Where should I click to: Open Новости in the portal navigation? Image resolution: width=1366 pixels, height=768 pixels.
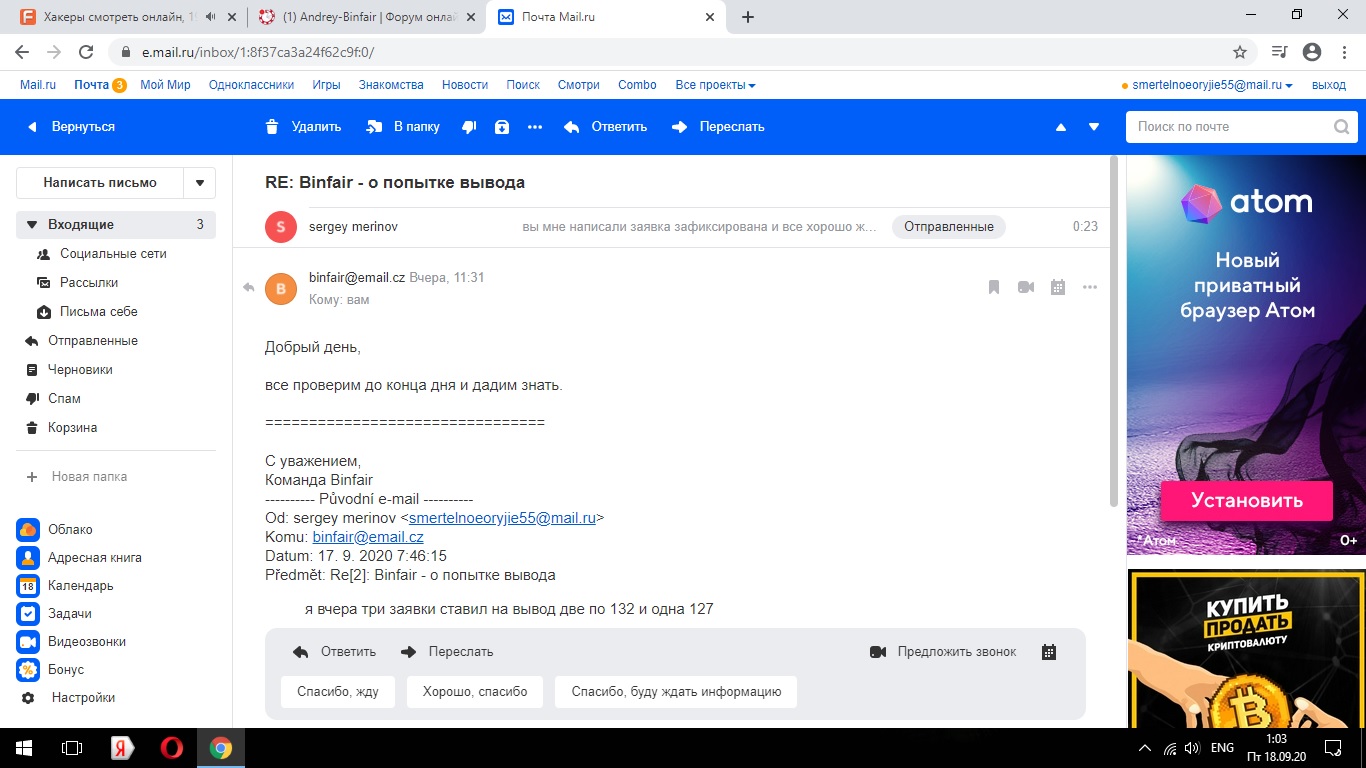[465, 85]
